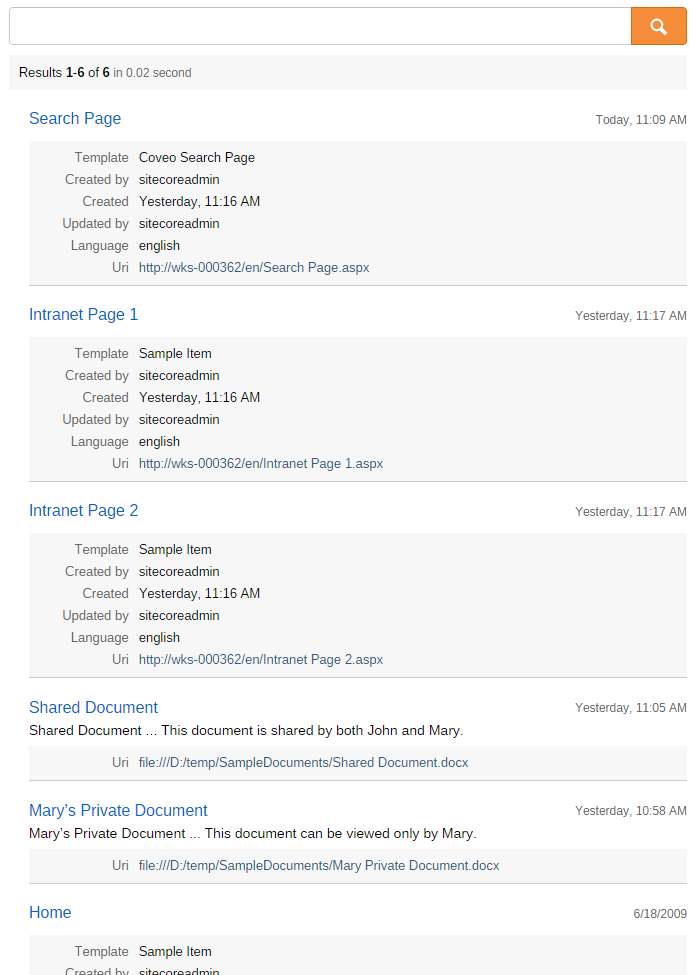Screen dimensions: 693x975
Task: Click the sitecoreadmin creator of Intranet Page 1
Action: (x=179, y=375)
